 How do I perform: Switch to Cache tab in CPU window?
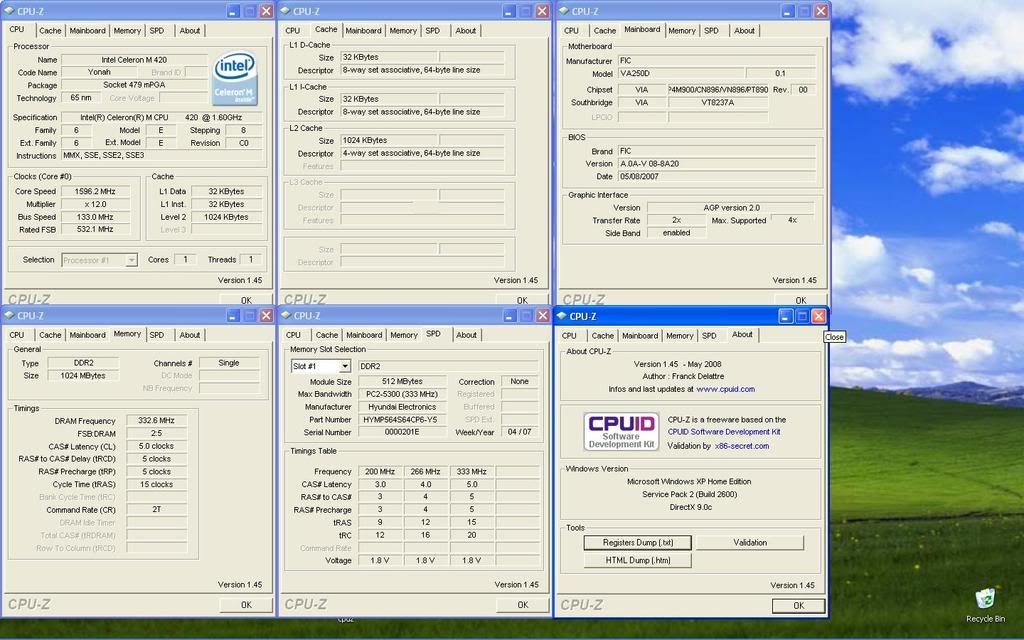(50, 31)
